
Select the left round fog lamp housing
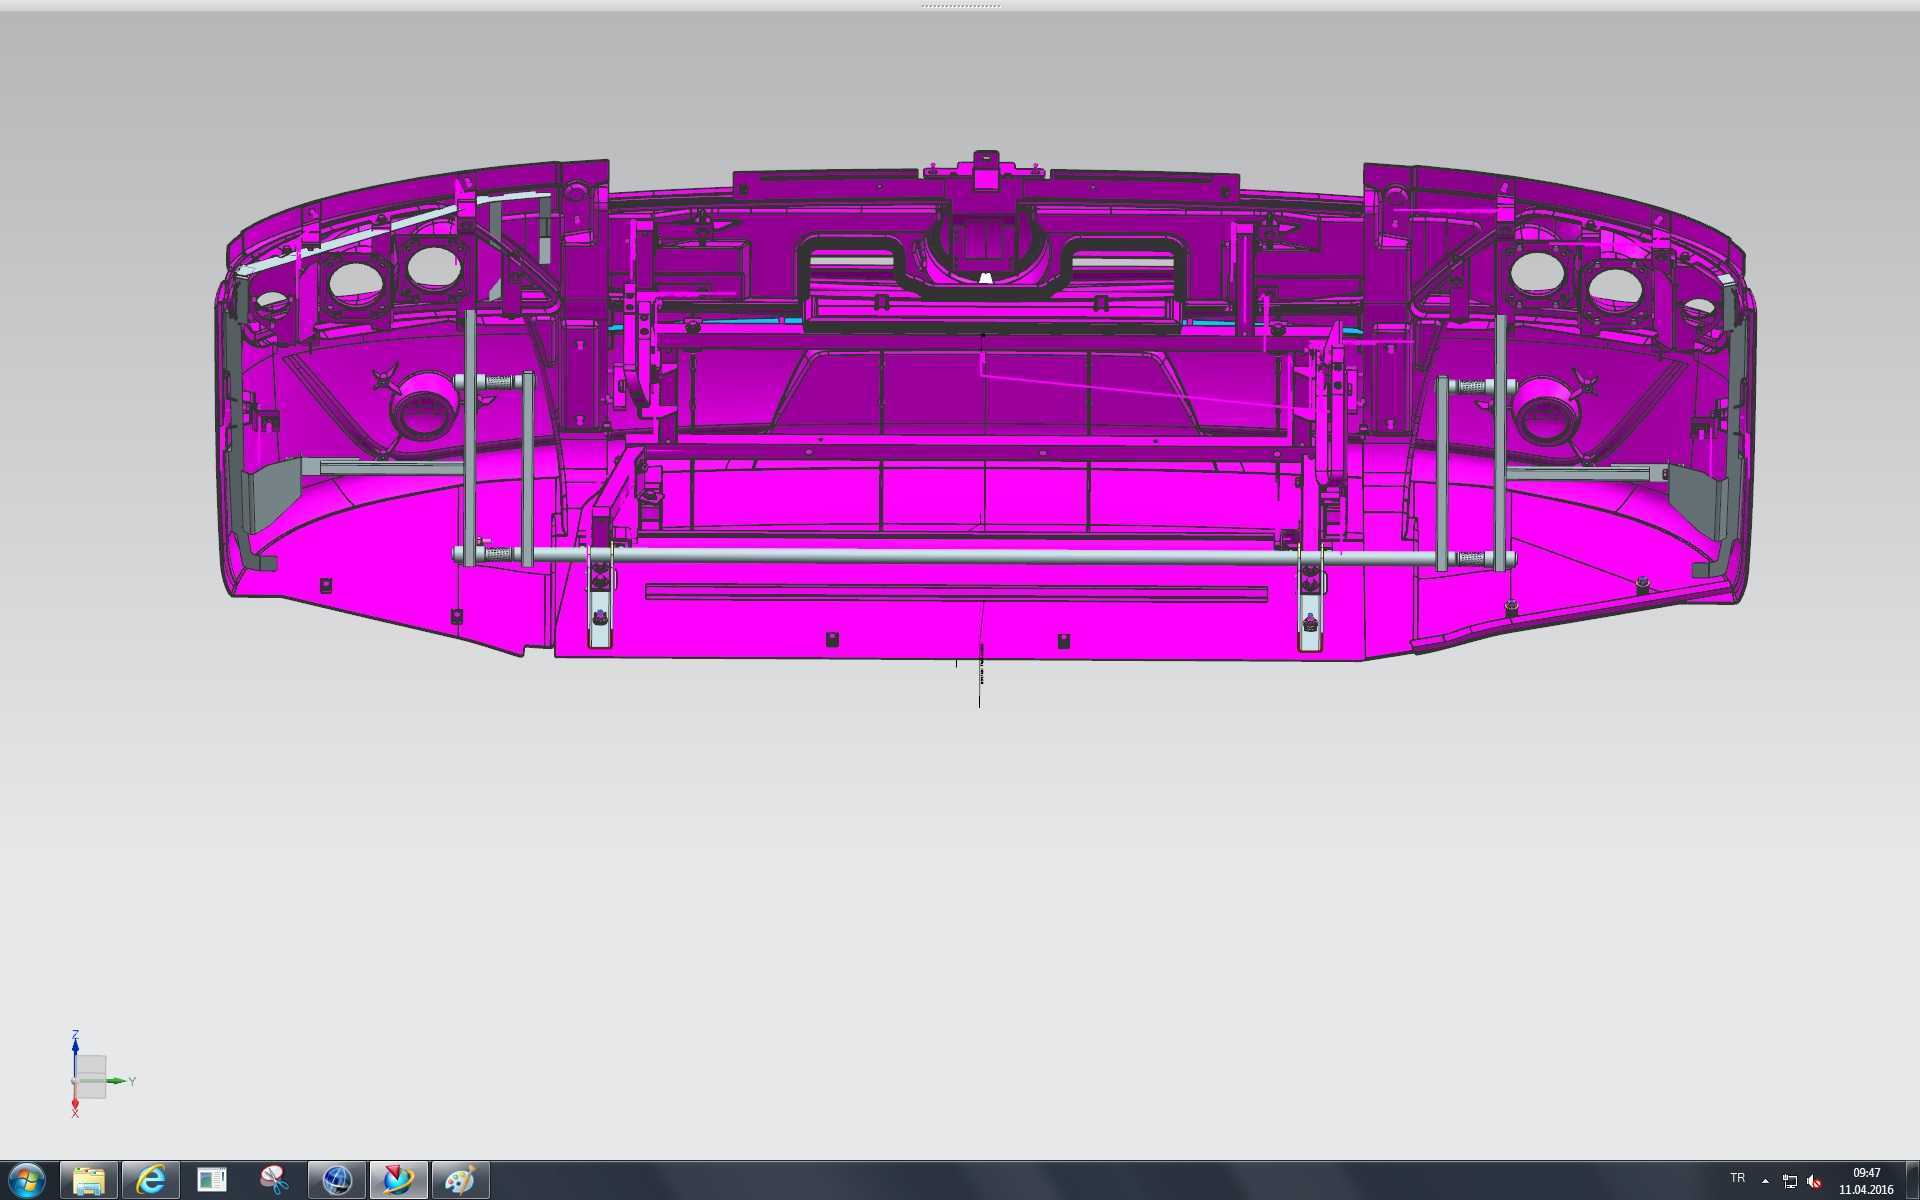(x=422, y=406)
